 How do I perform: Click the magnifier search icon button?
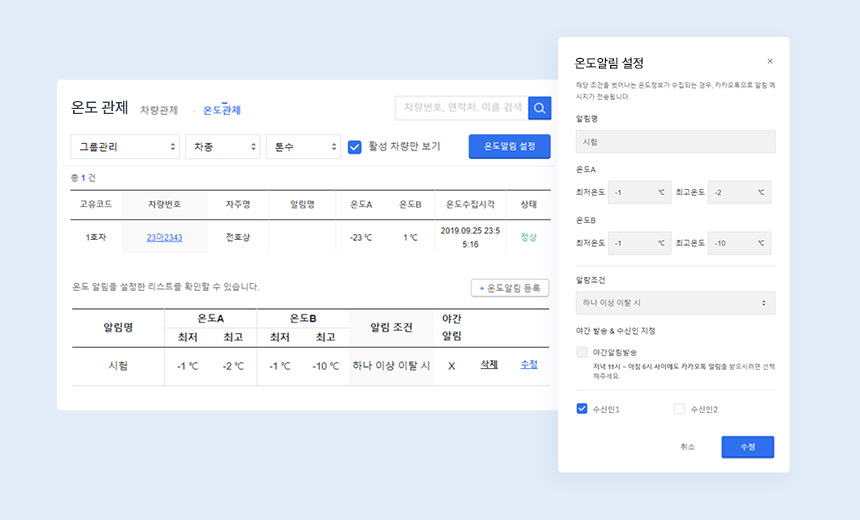coord(540,108)
